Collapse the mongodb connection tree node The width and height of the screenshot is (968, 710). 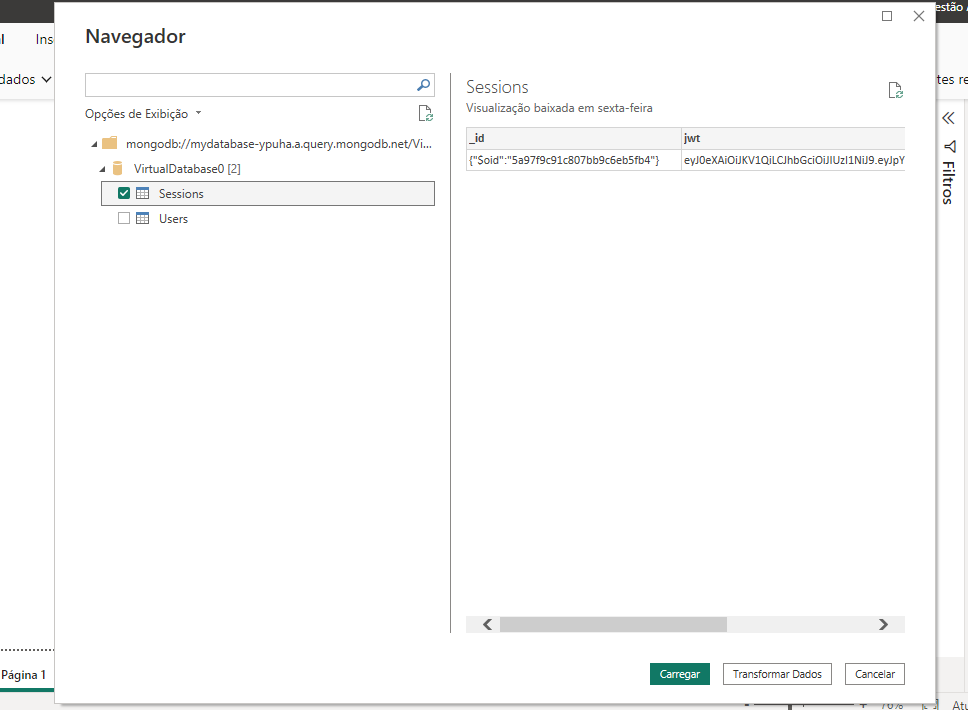point(94,144)
